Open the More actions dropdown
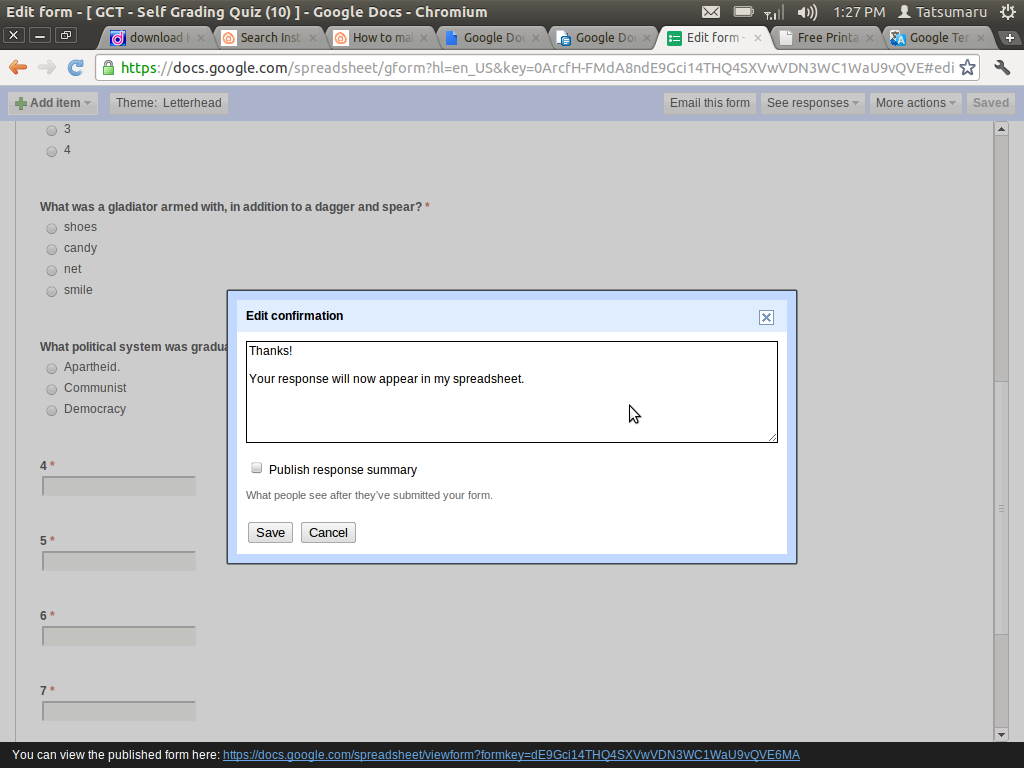This screenshot has width=1024, height=768. (914, 102)
